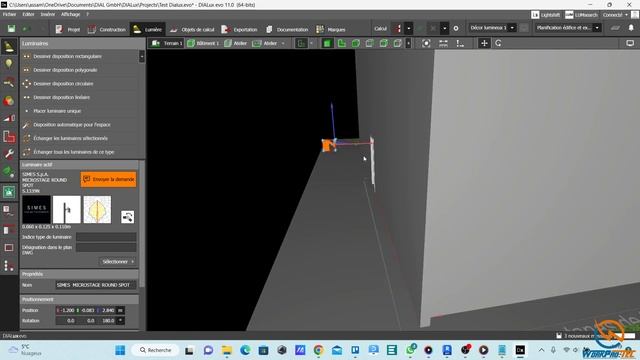This screenshot has height=360, width=640.
Task: Open the Connecté account dropdown
Action: click(616, 15)
